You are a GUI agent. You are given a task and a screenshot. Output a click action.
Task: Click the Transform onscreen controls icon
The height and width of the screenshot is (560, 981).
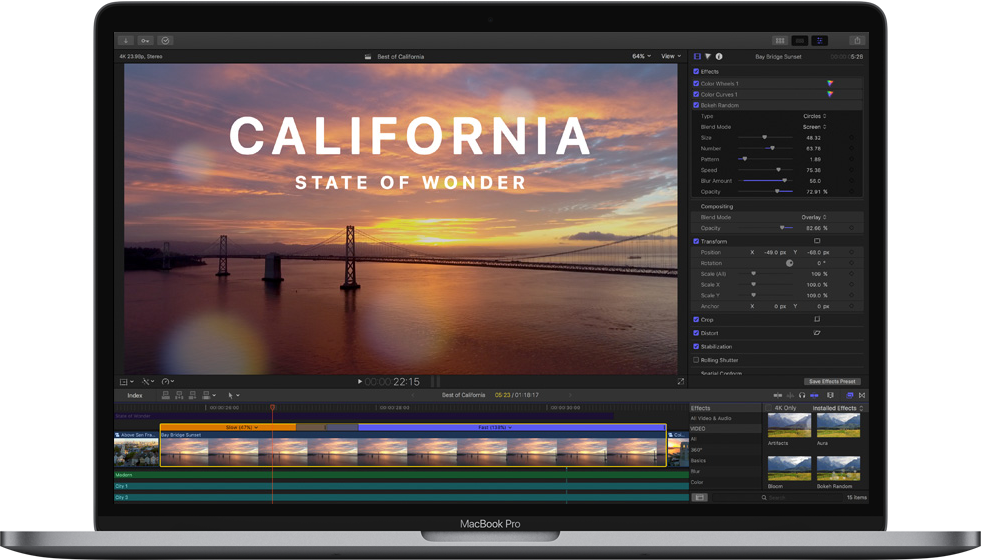coord(817,241)
